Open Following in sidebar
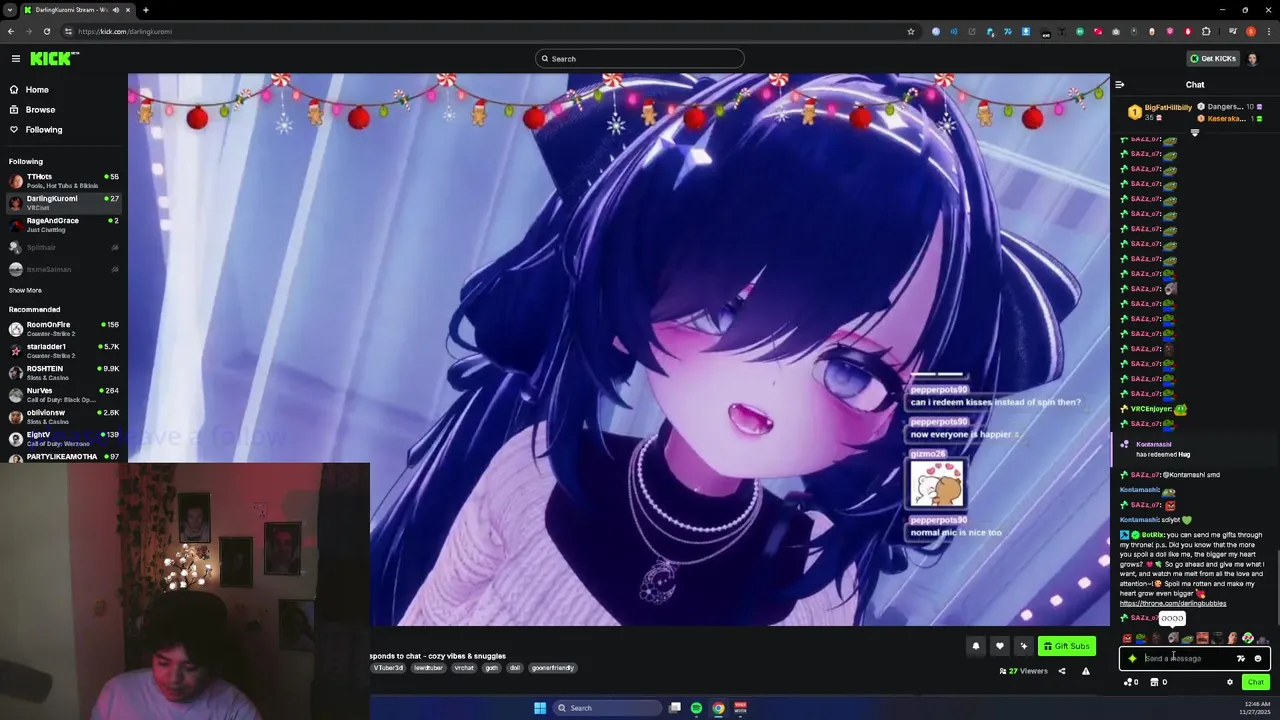Image resolution: width=1280 pixels, height=720 pixels. coord(44,130)
